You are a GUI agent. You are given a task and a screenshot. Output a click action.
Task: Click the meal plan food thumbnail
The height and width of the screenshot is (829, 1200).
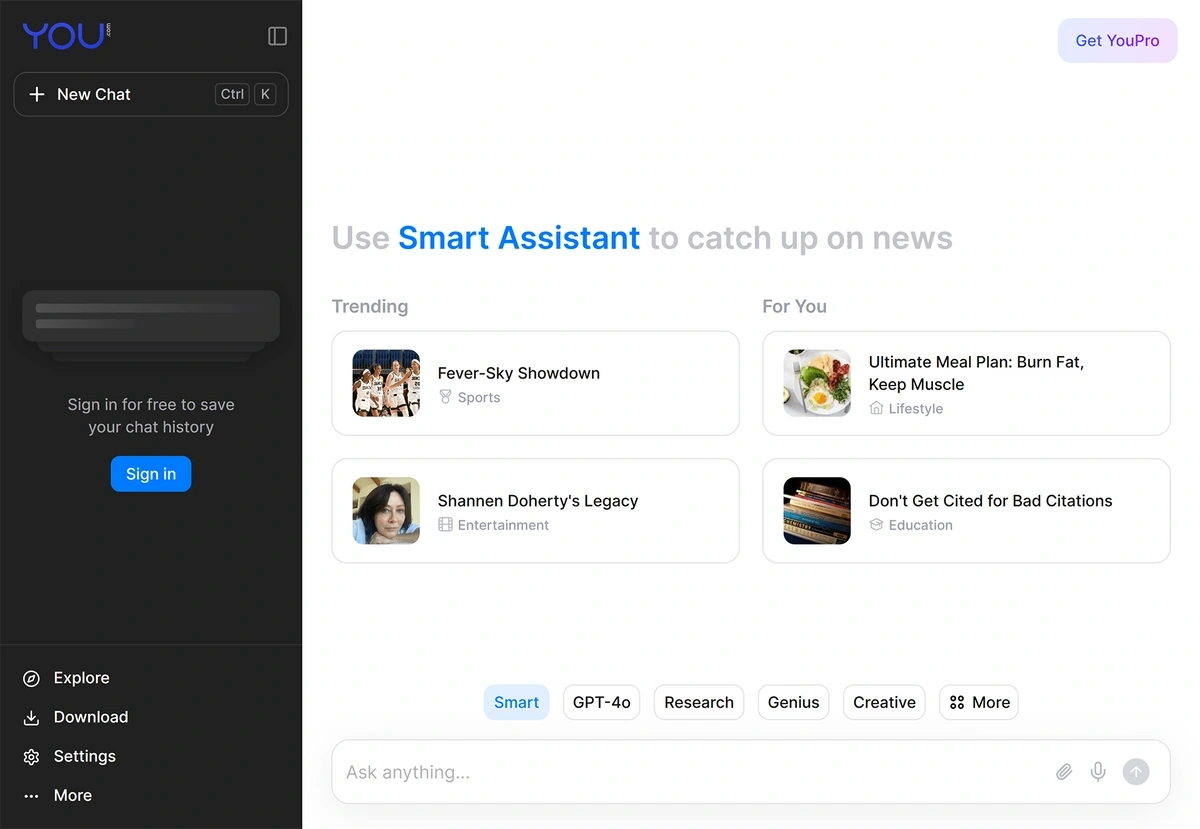[x=817, y=383]
